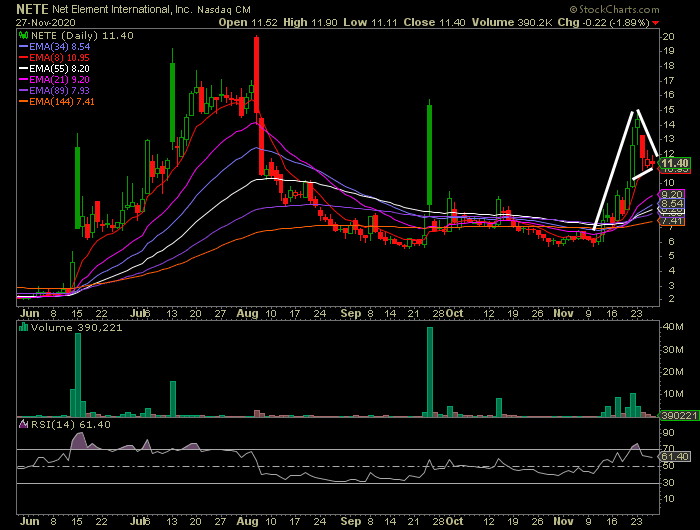Click the 30 RSI axis label

[x=668, y=483]
